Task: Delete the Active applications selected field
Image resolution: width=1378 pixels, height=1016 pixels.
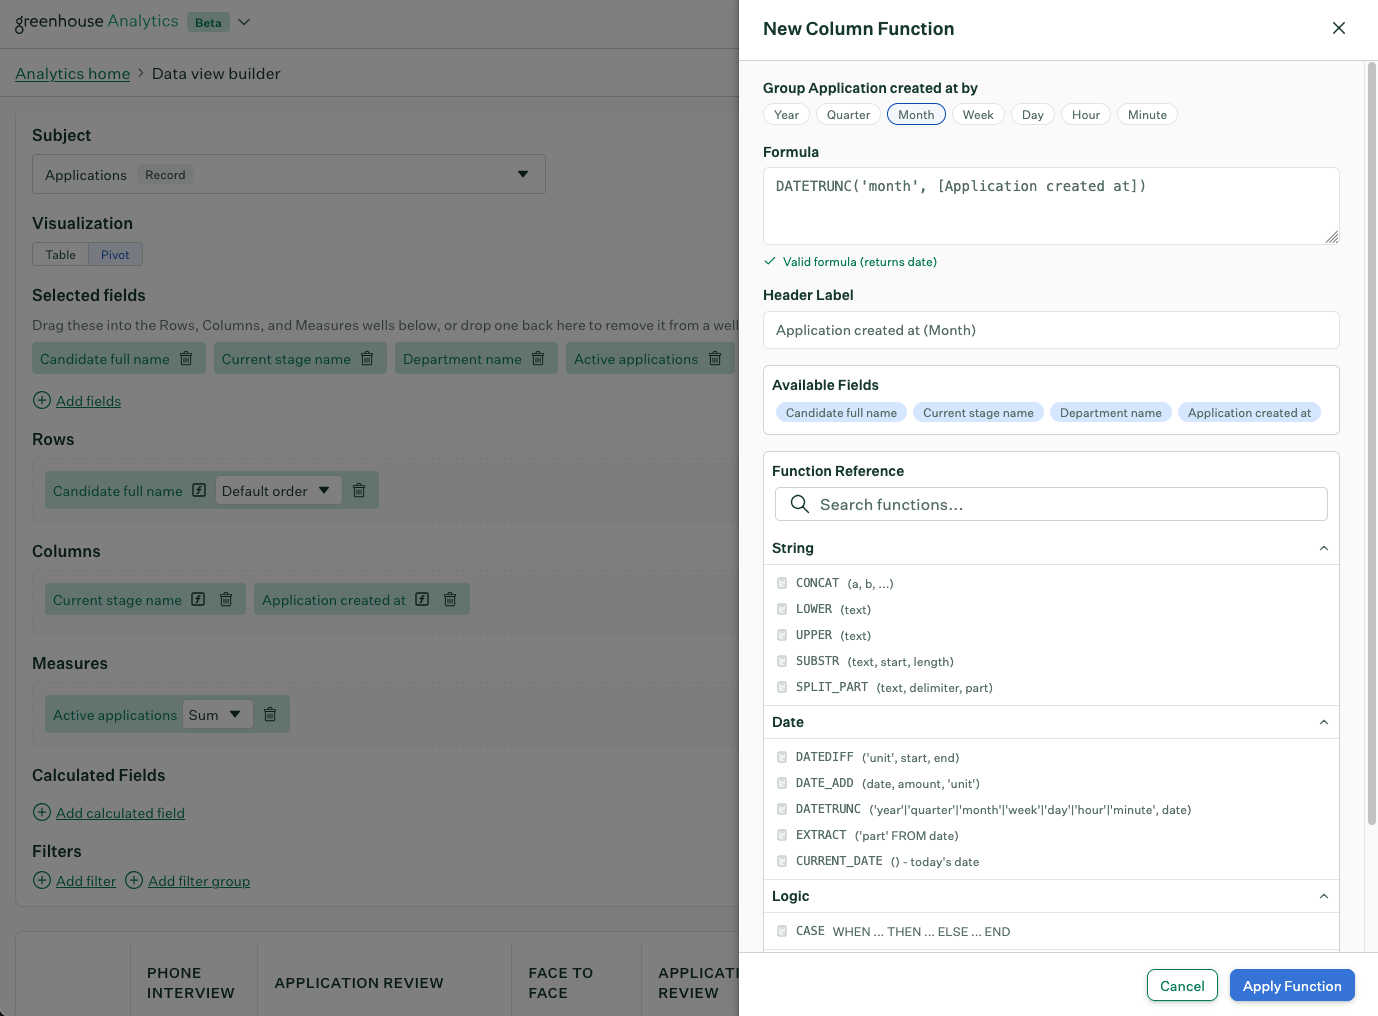Action: click(715, 358)
